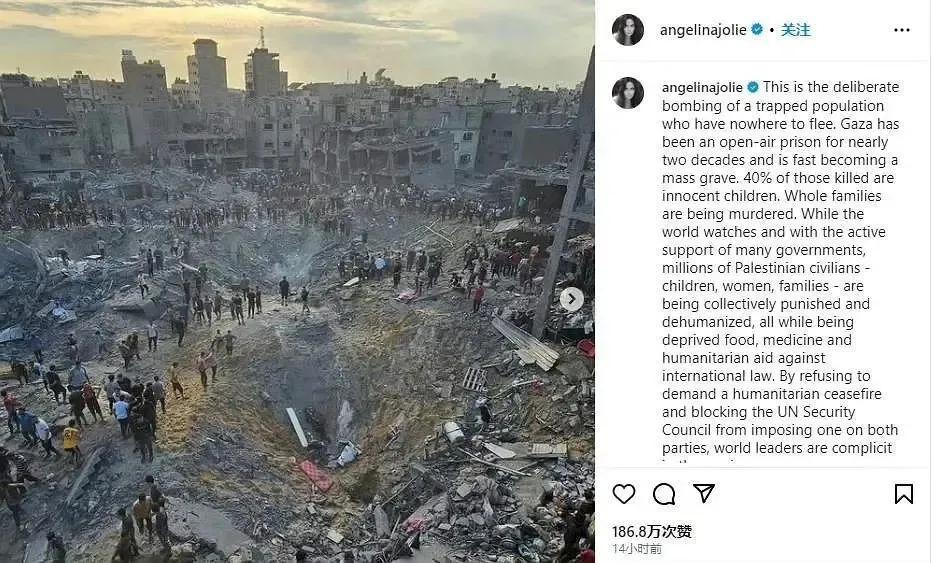Open comments with the speech bubble icon
The image size is (931, 563).
pyautogui.click(x=664, y=494)
